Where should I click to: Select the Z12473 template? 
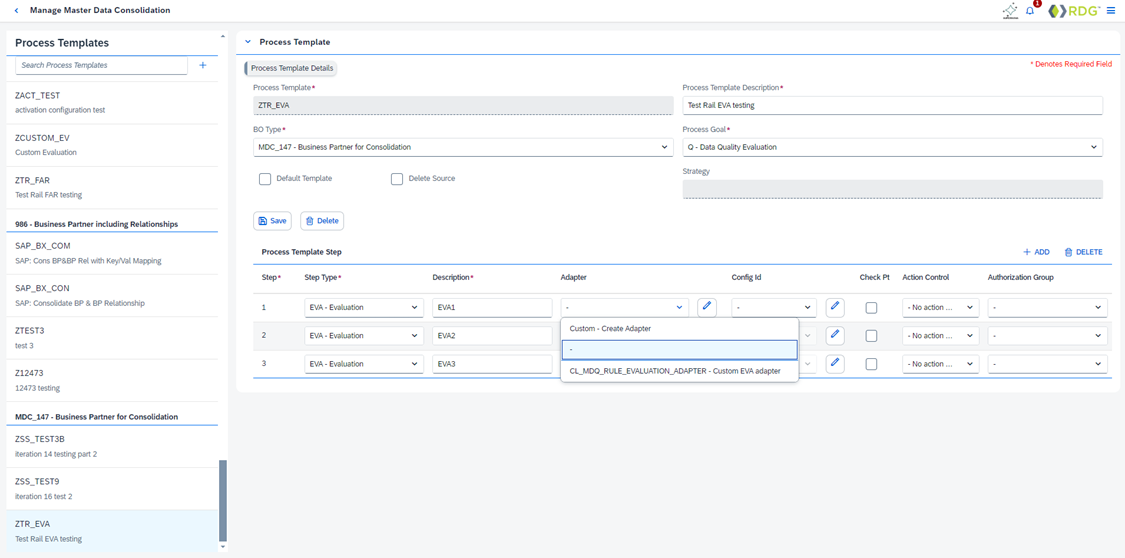tap(112, 380)
